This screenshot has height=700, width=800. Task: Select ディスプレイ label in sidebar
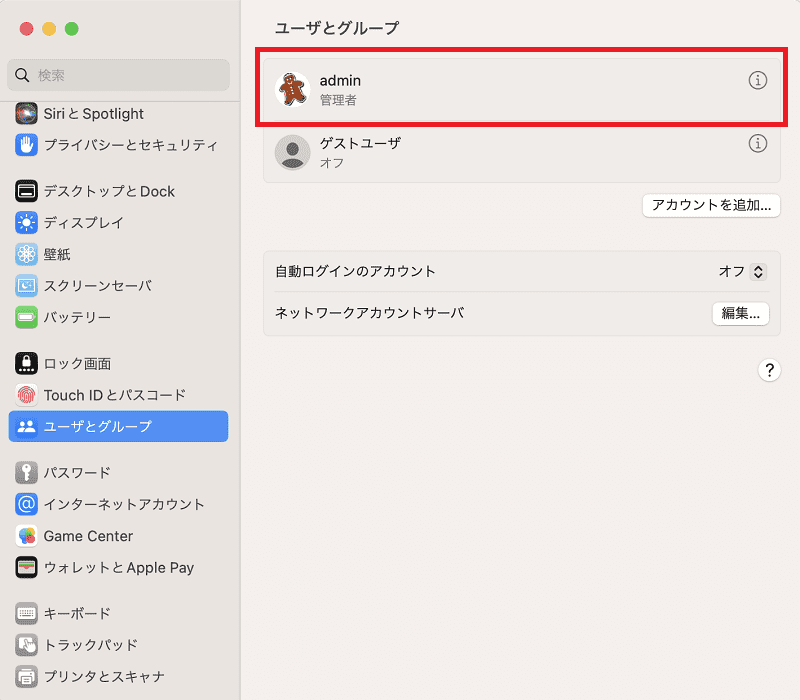84,223
